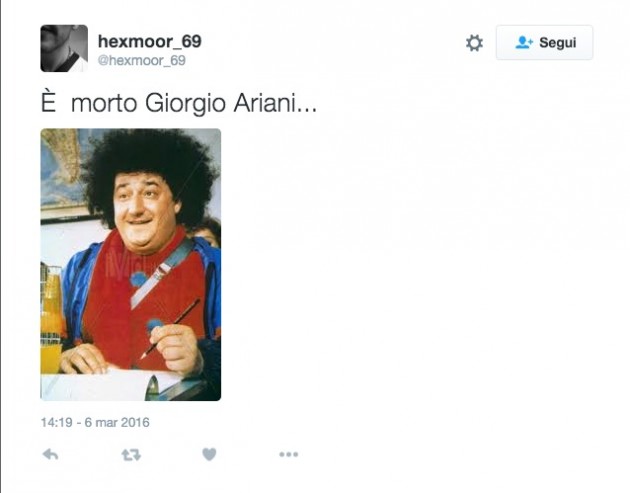Click the 'Segui' text label
This screenshot has width=630, height=493.
[558, 43]
